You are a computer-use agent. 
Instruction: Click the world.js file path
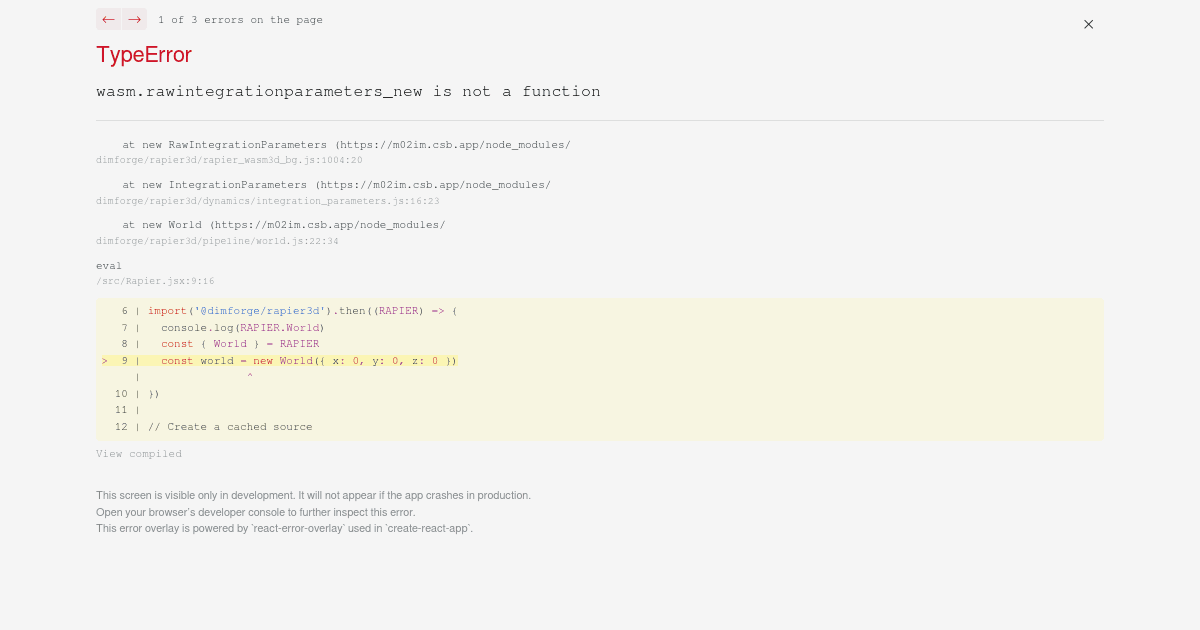click(217, 241)
